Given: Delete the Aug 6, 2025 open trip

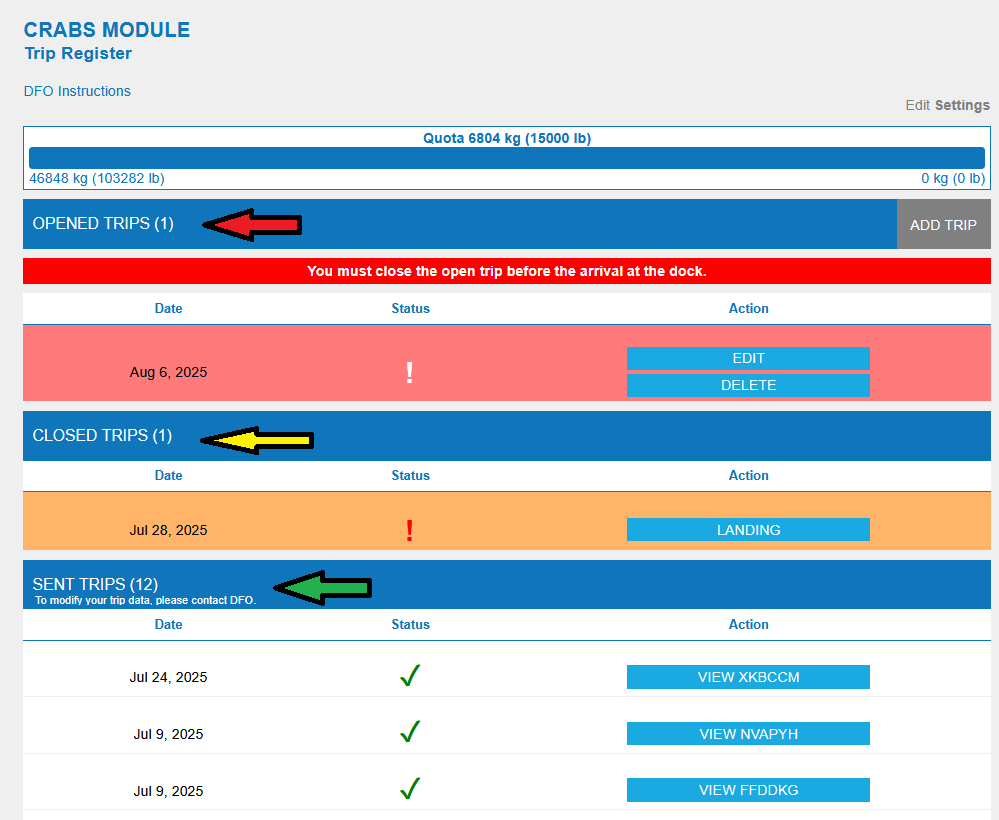Looking at the screenshot, I should [748, 385].
